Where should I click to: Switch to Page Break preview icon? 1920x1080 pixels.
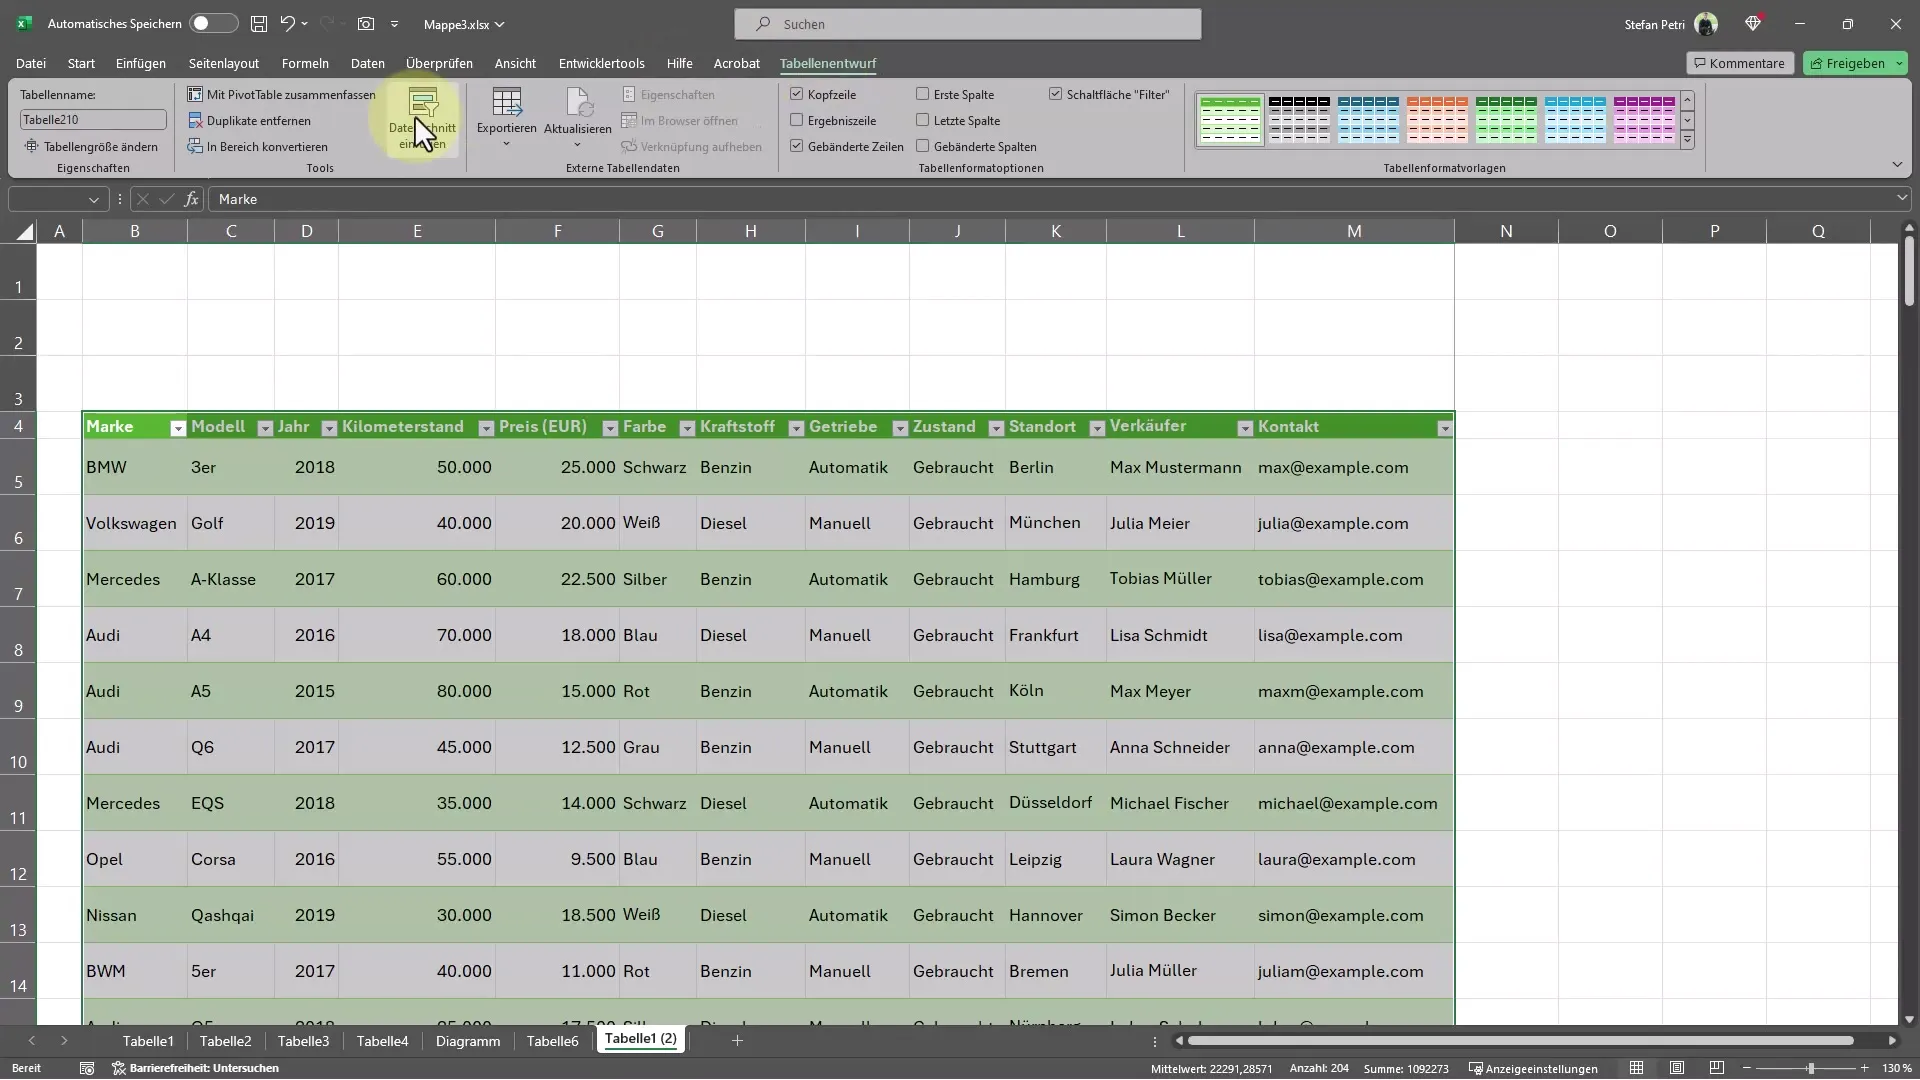point(1717,1068)
